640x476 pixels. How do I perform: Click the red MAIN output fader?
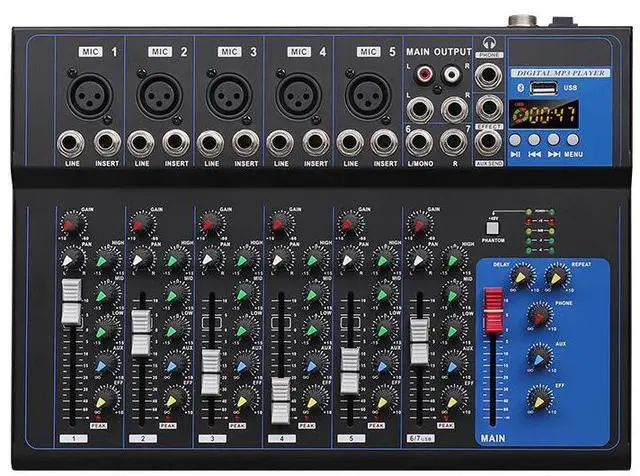[493, 313]
